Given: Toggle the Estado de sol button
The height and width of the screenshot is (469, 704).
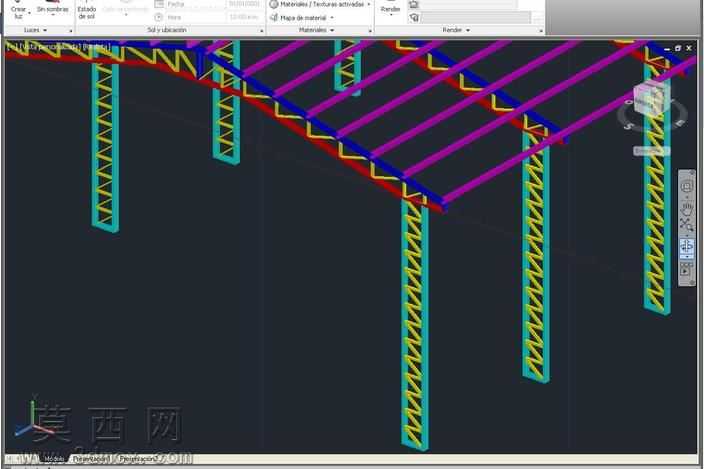Looking at the screenshot, I should 87,11.
